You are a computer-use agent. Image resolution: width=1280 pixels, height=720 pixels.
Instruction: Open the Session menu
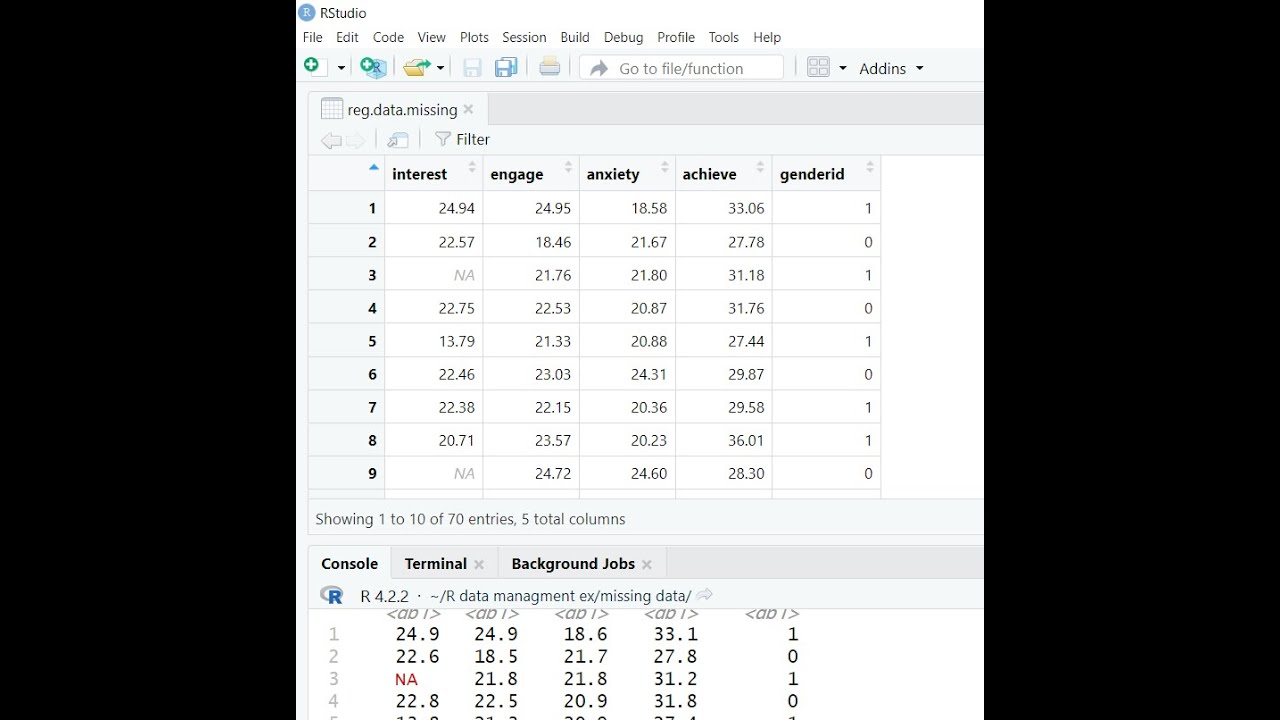pyautogui.click(x=524, y=37)
